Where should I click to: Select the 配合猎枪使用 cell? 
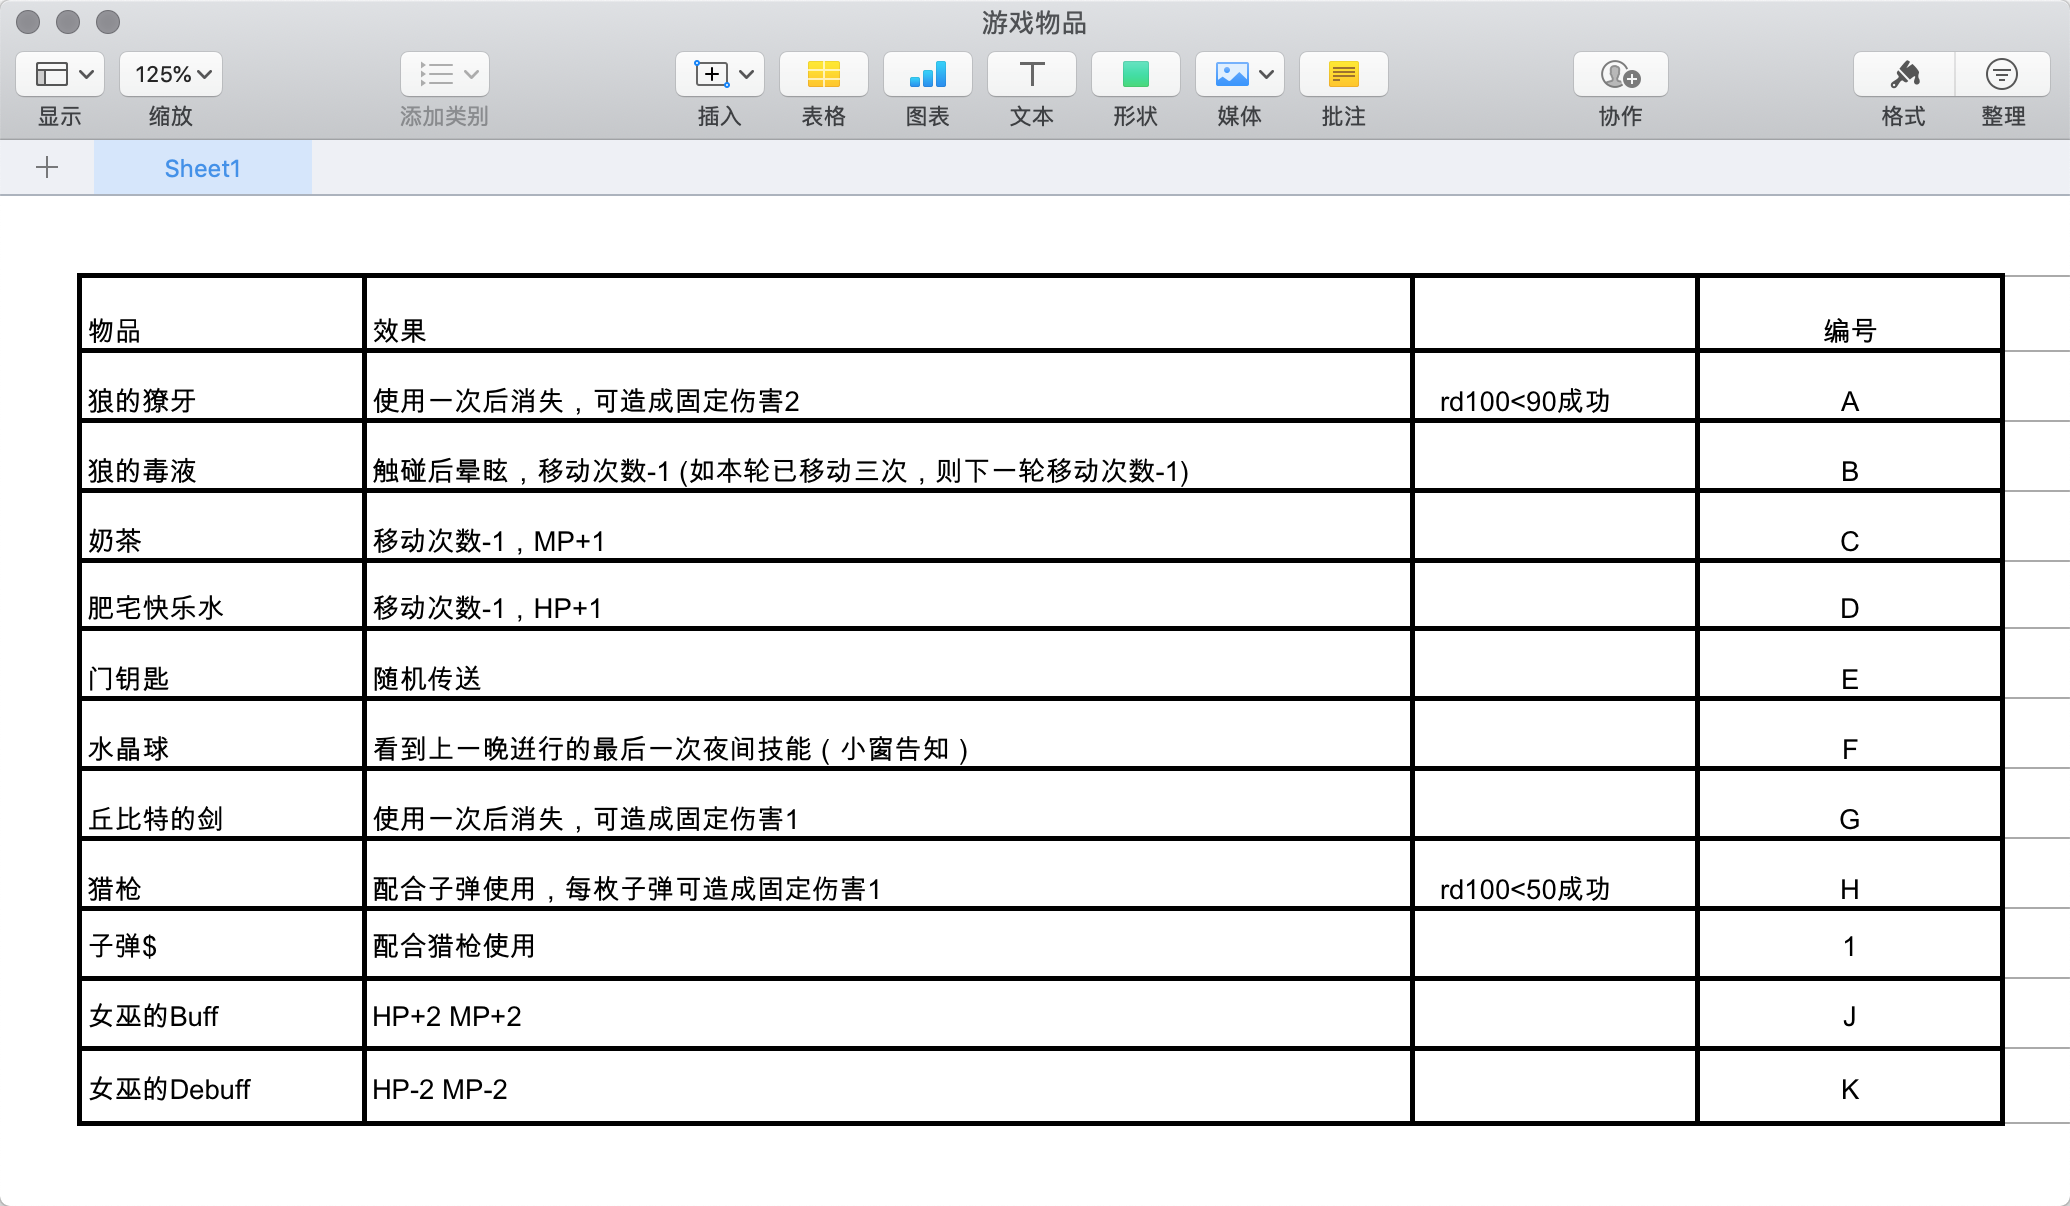pyautogui.click(x=888, y=944)
